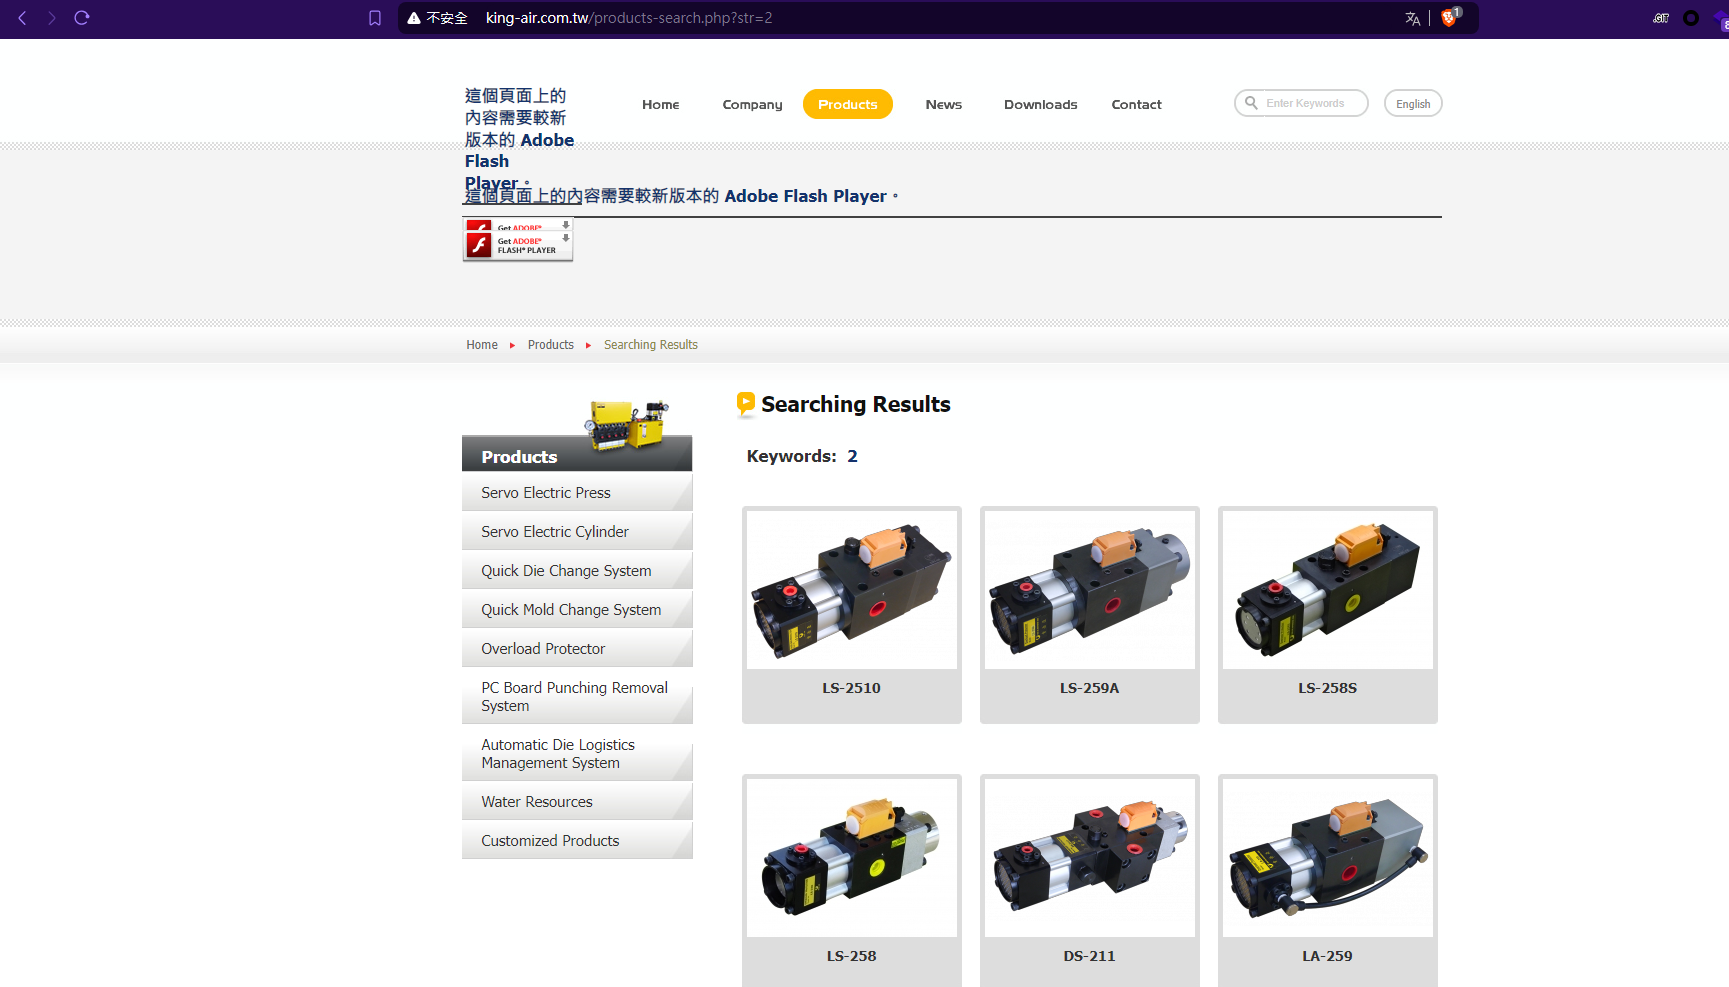Open the Downloads menu item

1041,104
